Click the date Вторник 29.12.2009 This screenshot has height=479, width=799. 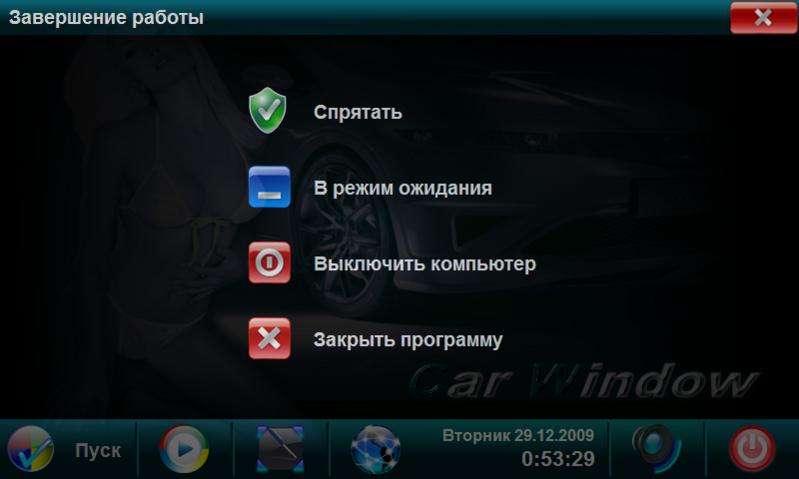pyautogui.click(x=518, y=436)
